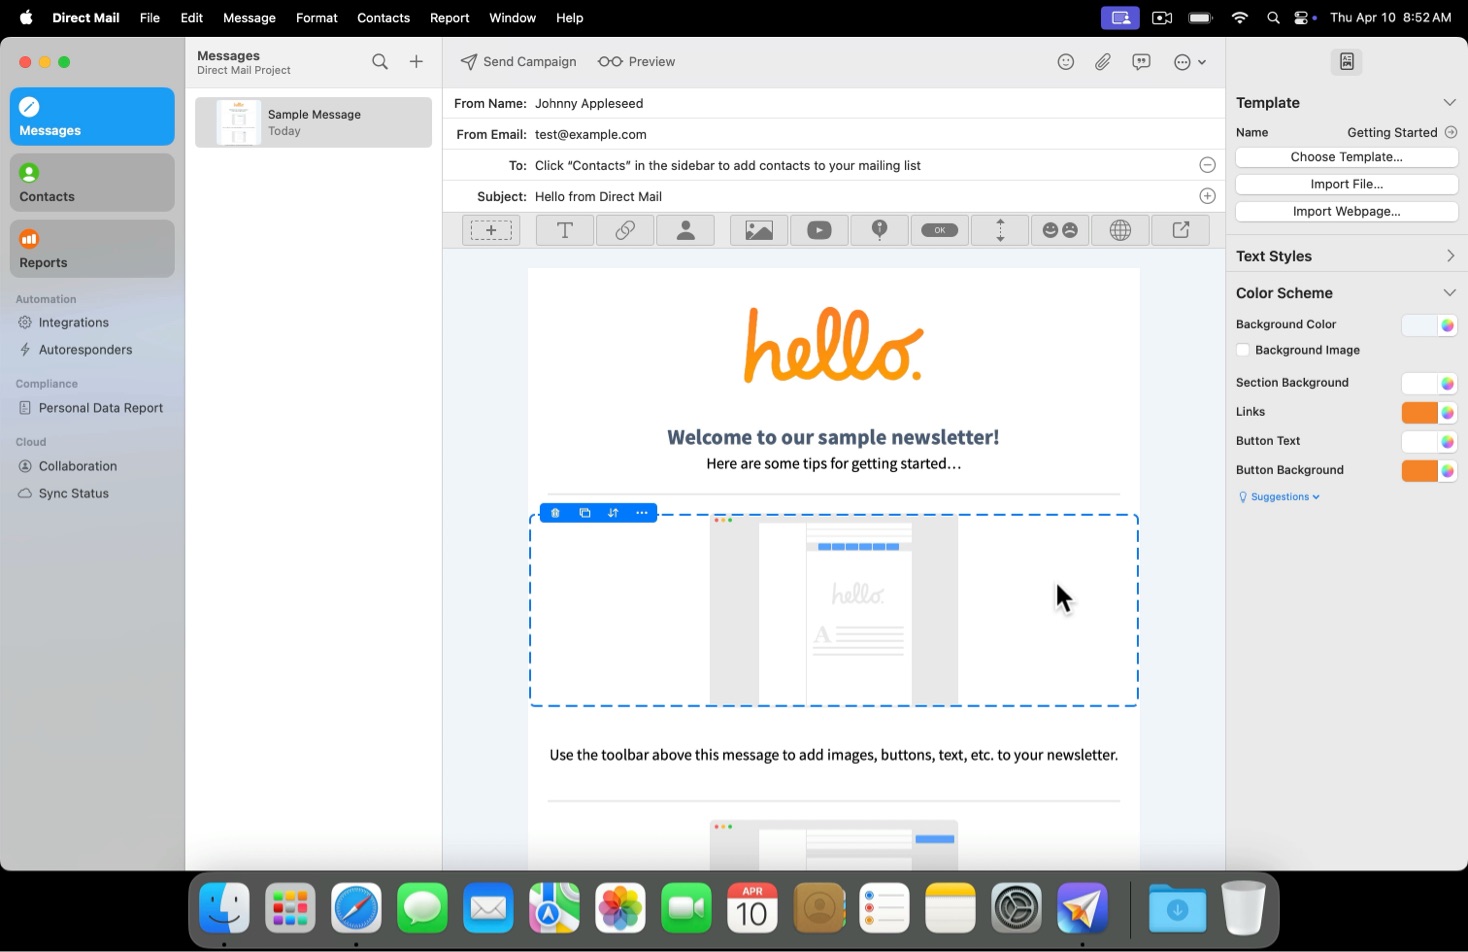Open the Format menu

pos(316,18)
